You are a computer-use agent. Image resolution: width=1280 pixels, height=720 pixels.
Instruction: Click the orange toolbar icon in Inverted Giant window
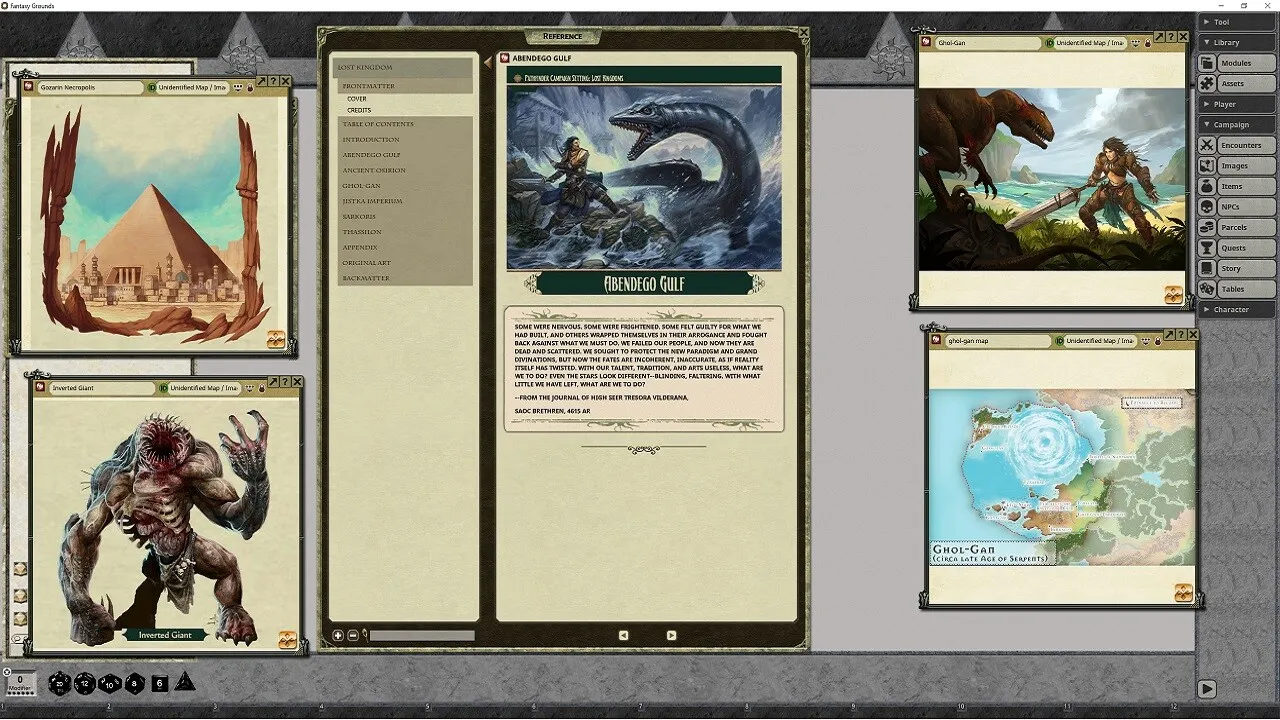[287, 640]
